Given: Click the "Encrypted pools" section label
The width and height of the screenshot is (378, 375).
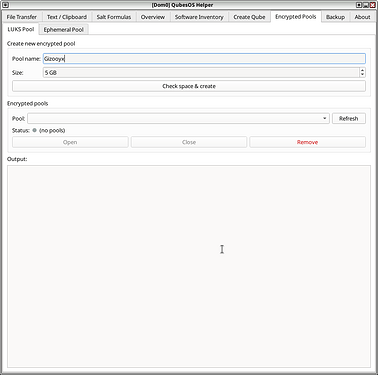Looking at the screenshot, I should point(28,103).
